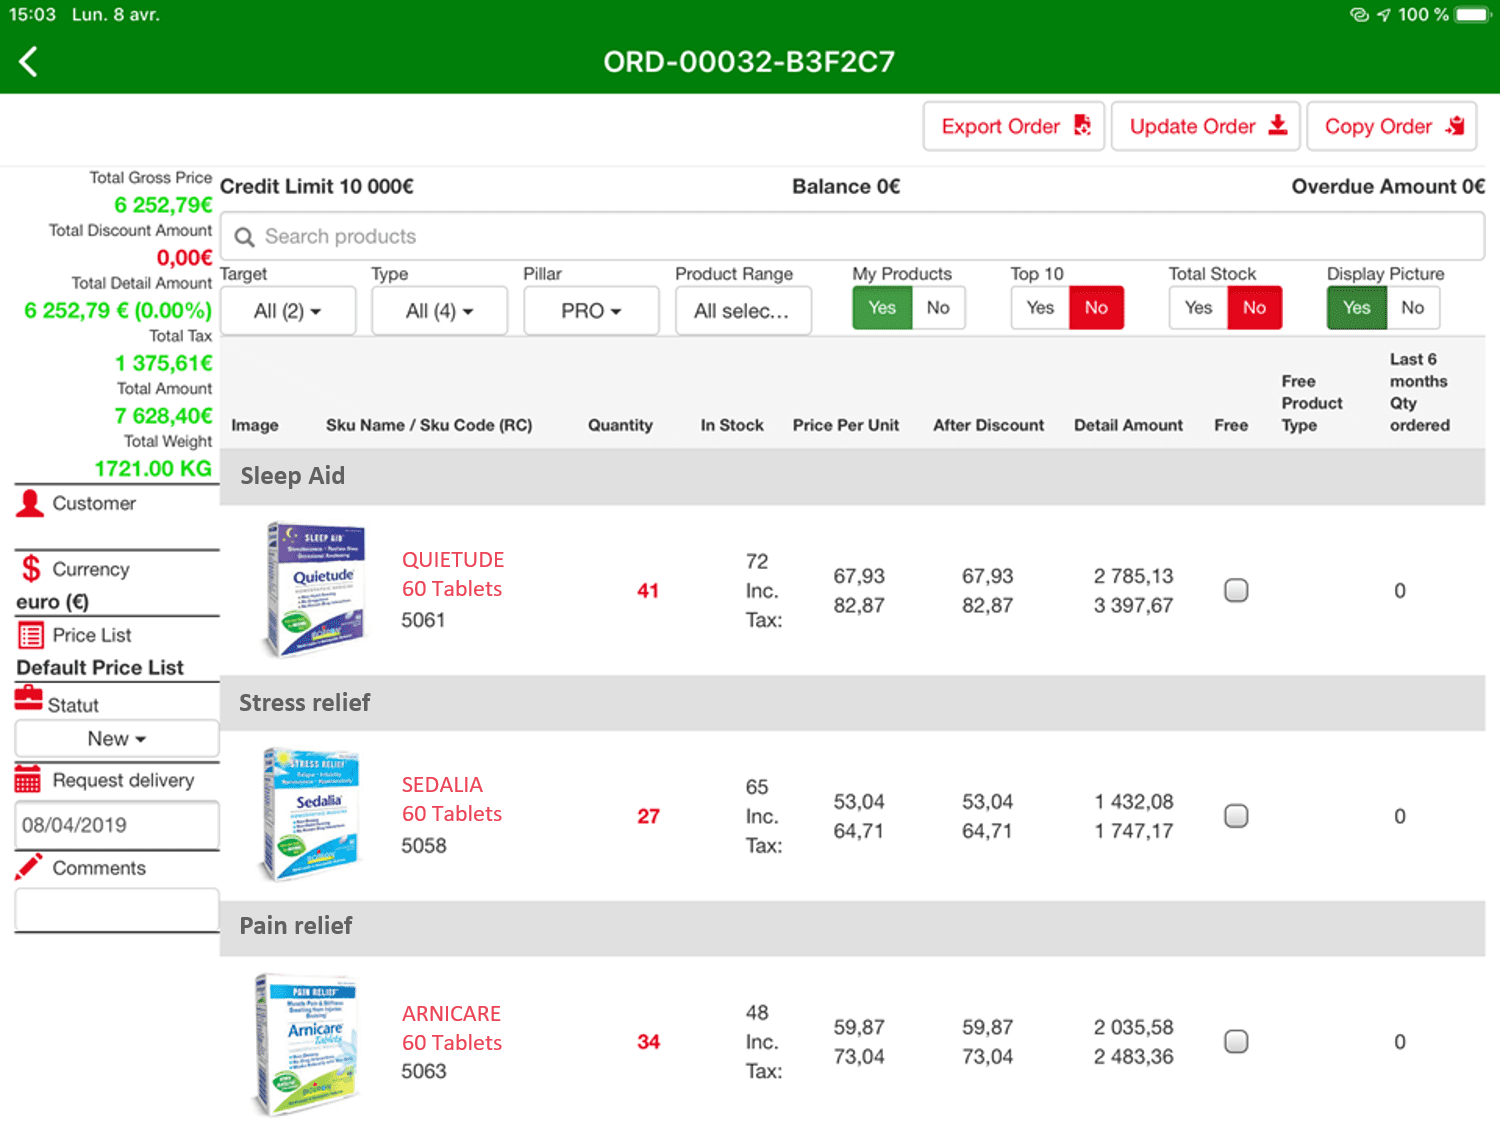Open the SEDALIA 60 Tablets product

tap(452, 799)
